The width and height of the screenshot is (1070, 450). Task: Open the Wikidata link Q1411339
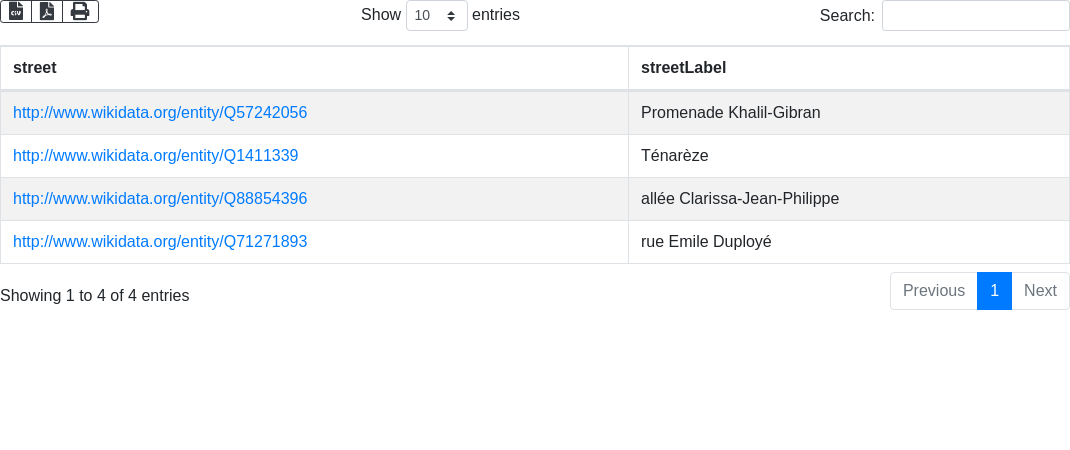coord(155,156)
